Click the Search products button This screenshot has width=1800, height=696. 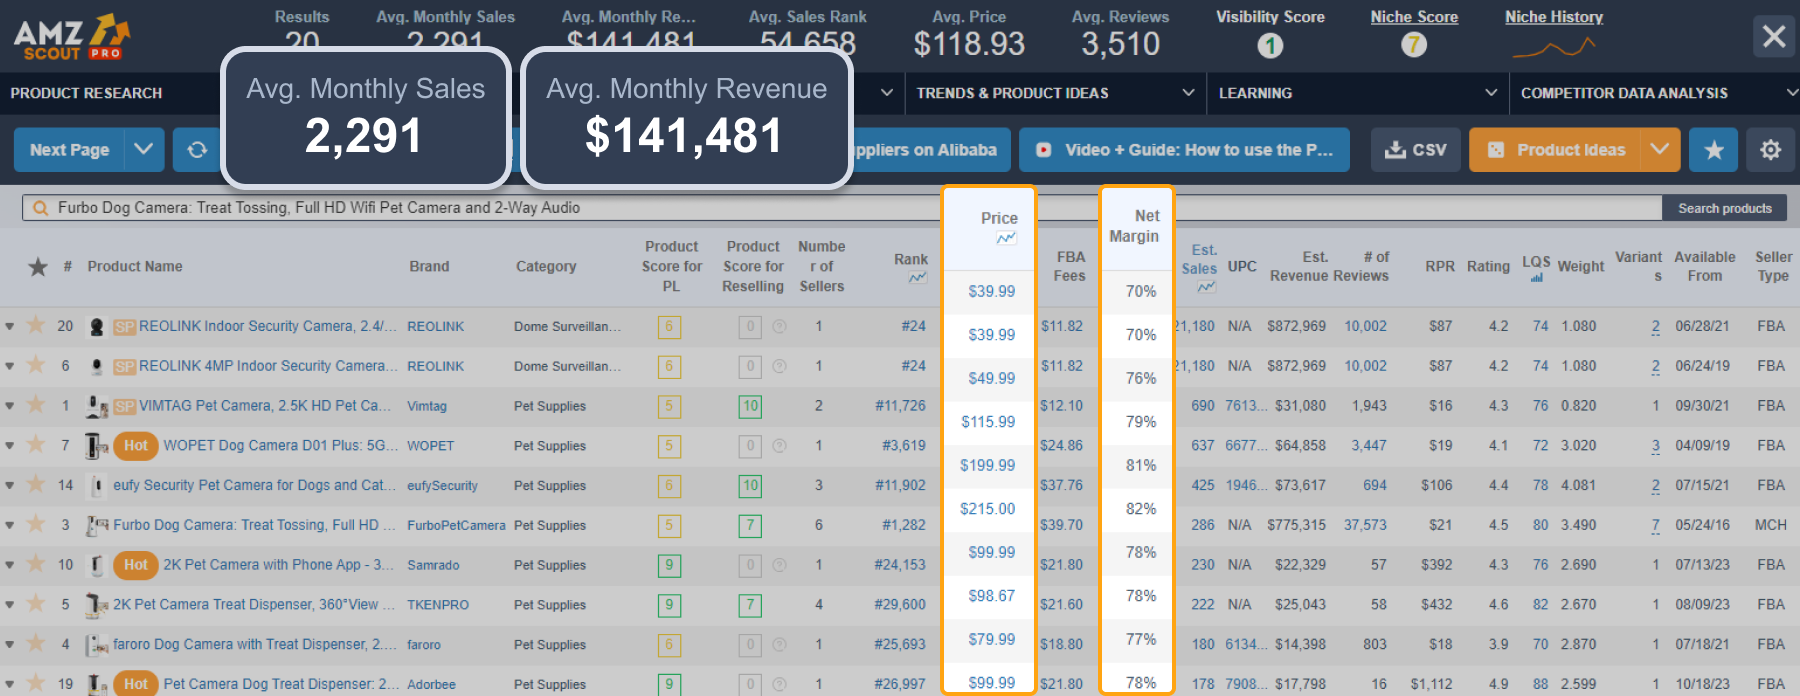pos(1724,208)
